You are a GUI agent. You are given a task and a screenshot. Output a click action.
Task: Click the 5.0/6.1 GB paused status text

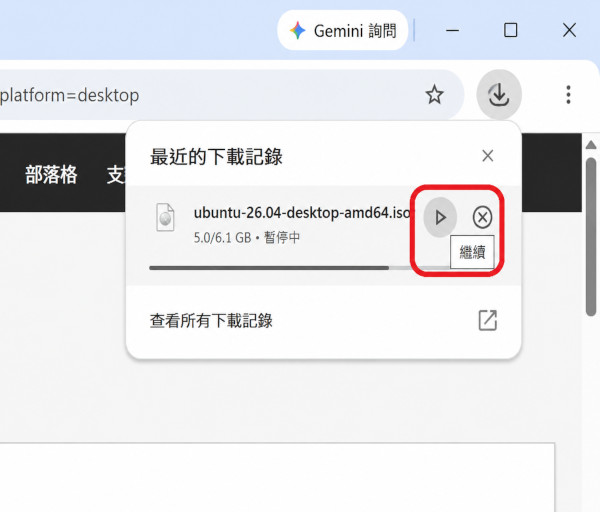247,238
